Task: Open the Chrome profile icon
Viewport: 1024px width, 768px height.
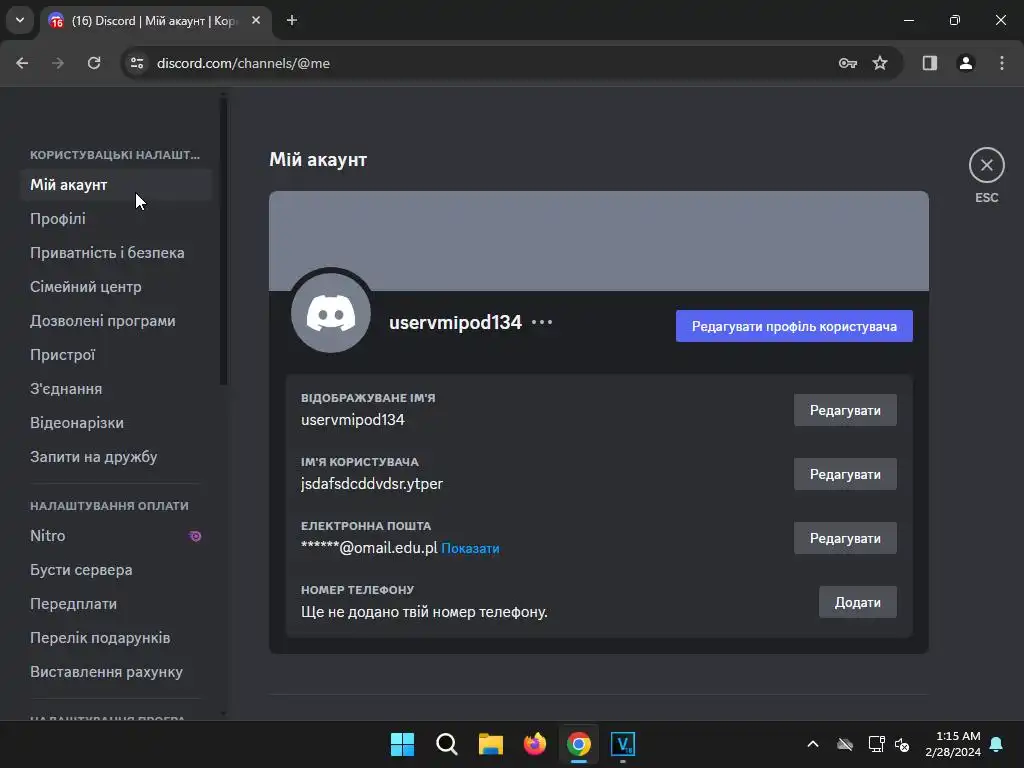Action: click(966, 63)
